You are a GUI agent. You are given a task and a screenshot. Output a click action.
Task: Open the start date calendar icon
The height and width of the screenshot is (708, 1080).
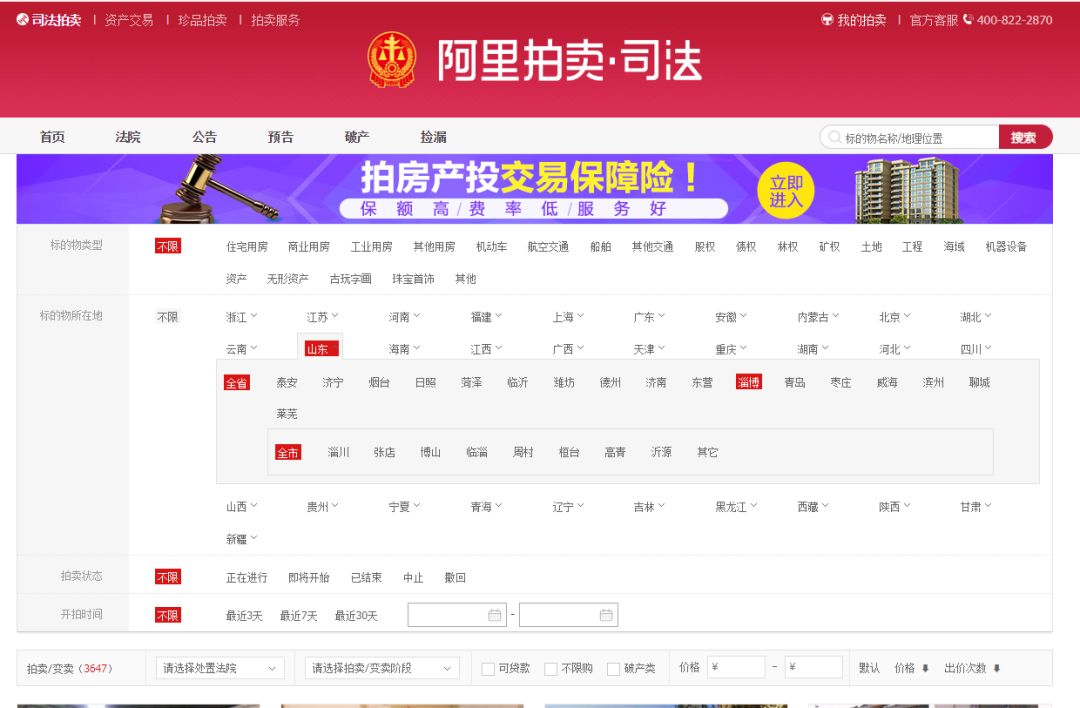pos(495,615)
